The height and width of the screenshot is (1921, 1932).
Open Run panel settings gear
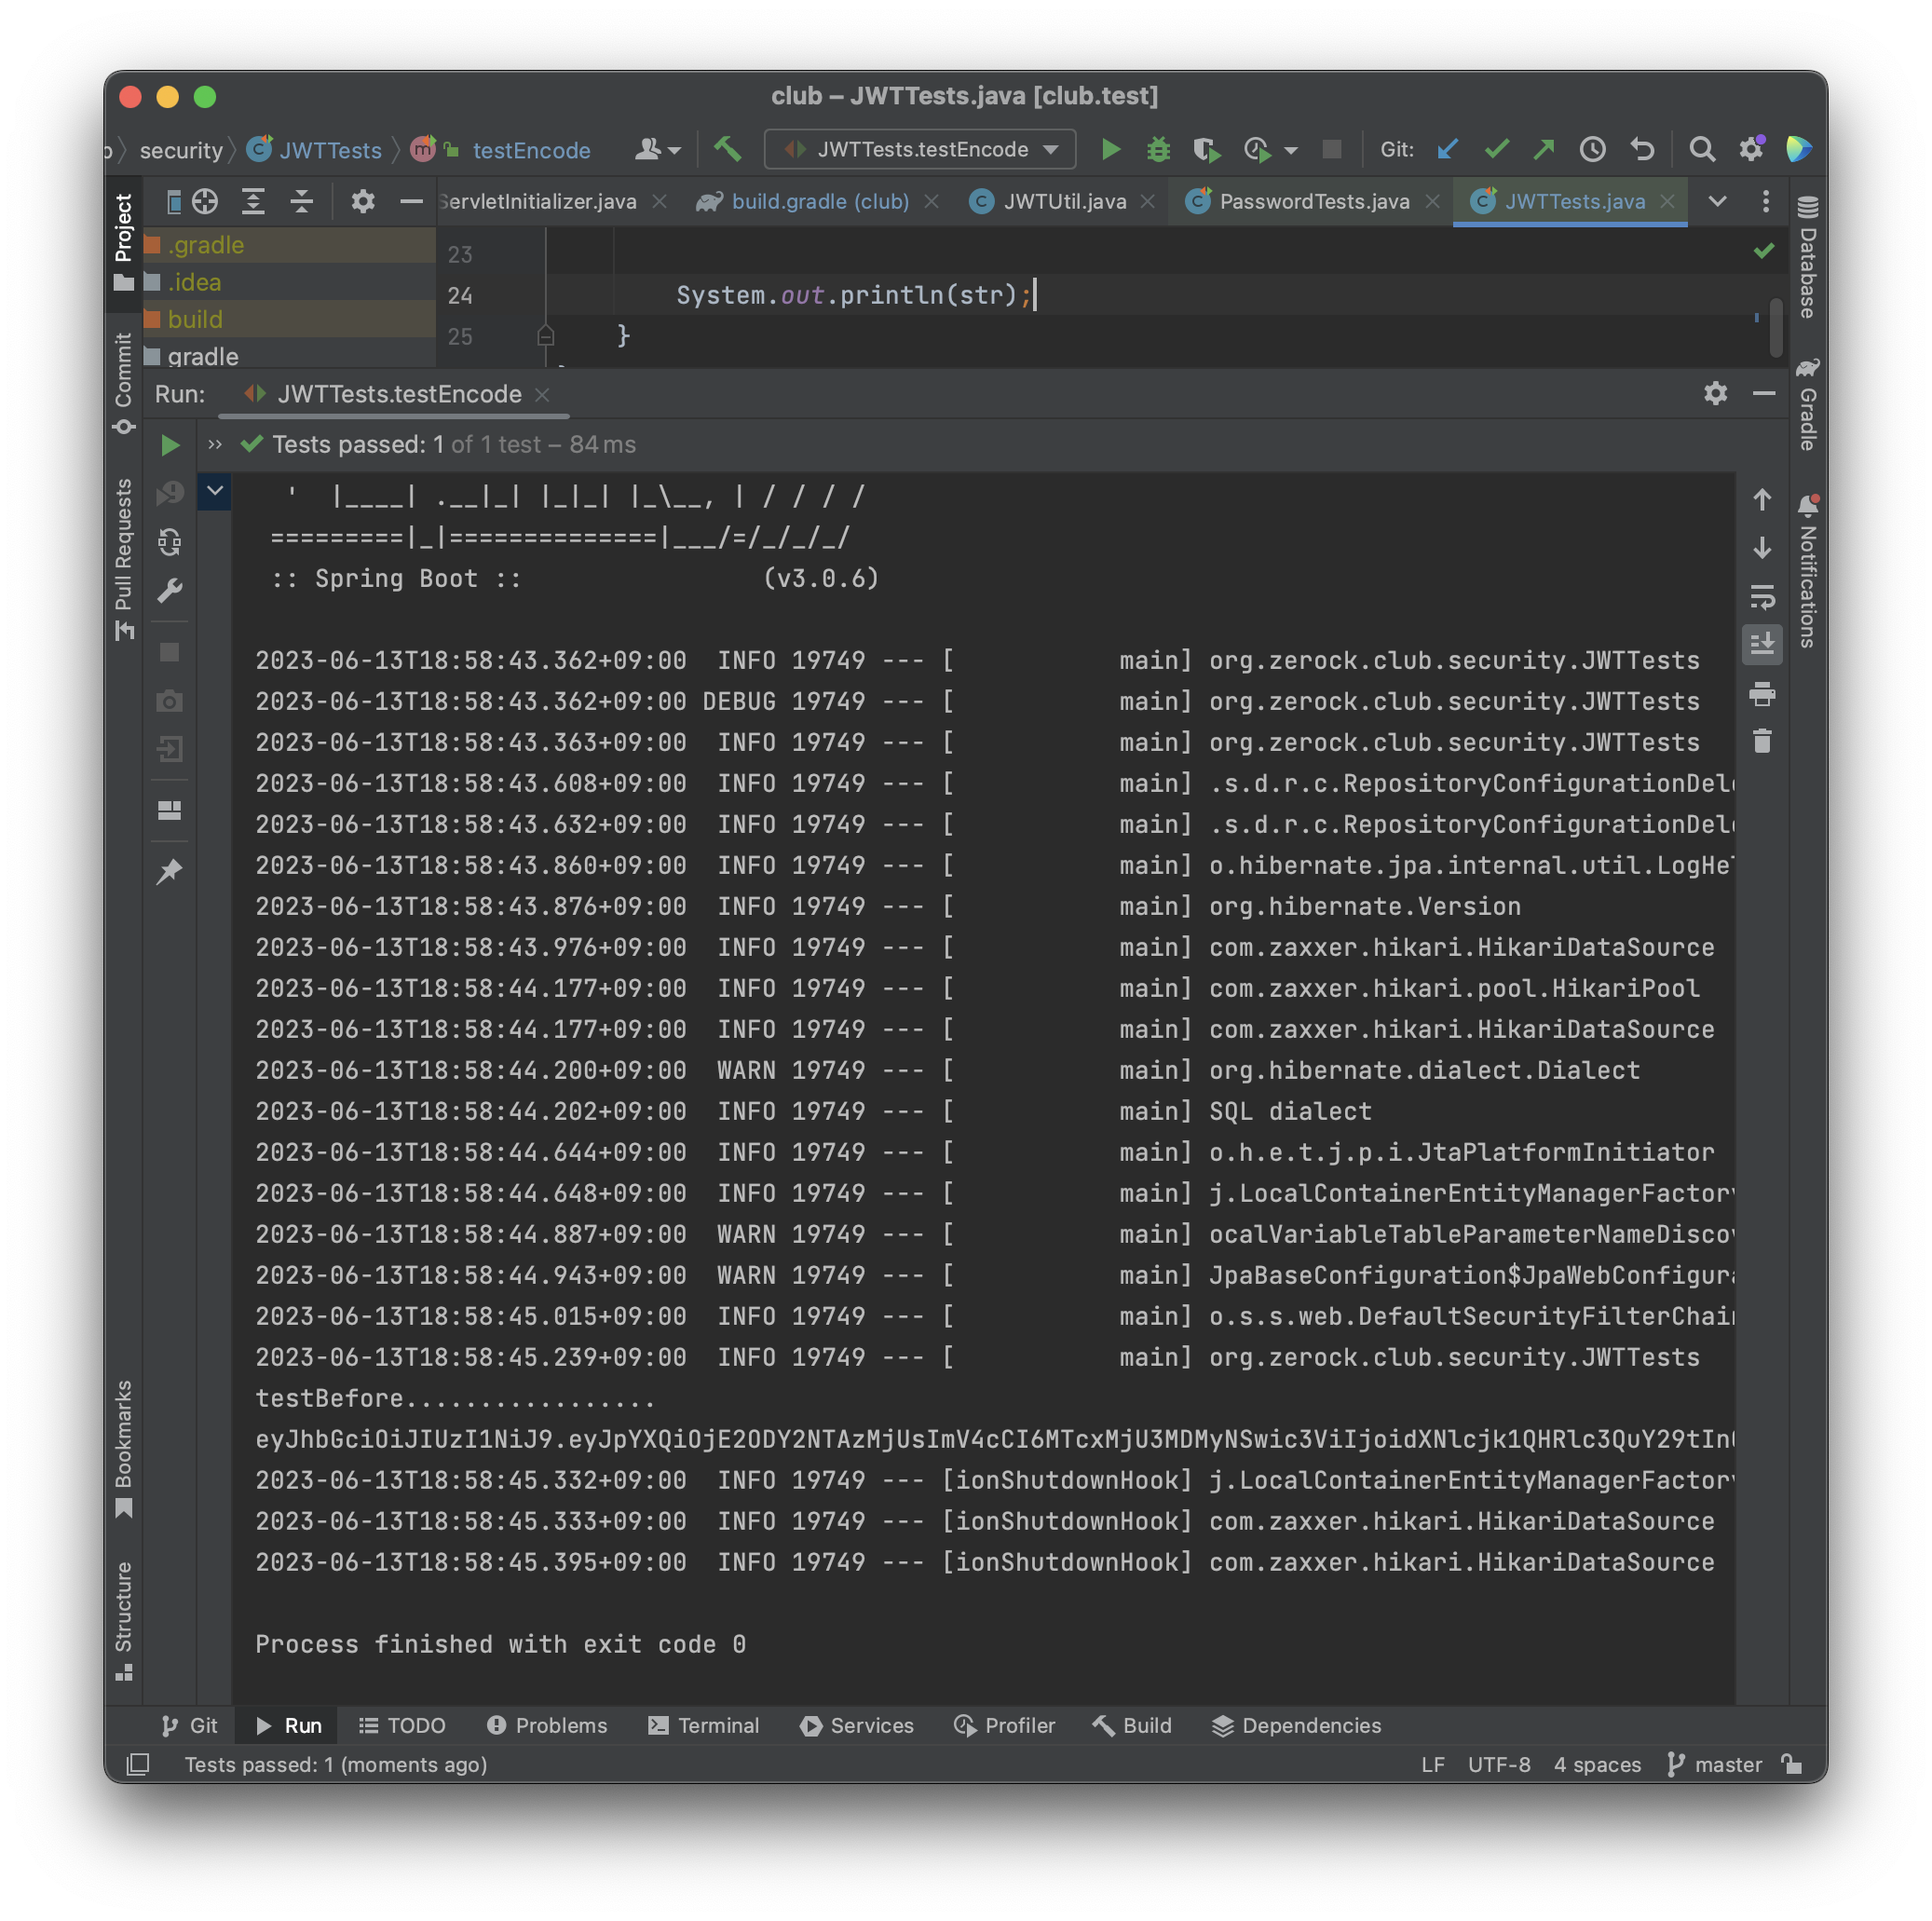pos(1716,394)
